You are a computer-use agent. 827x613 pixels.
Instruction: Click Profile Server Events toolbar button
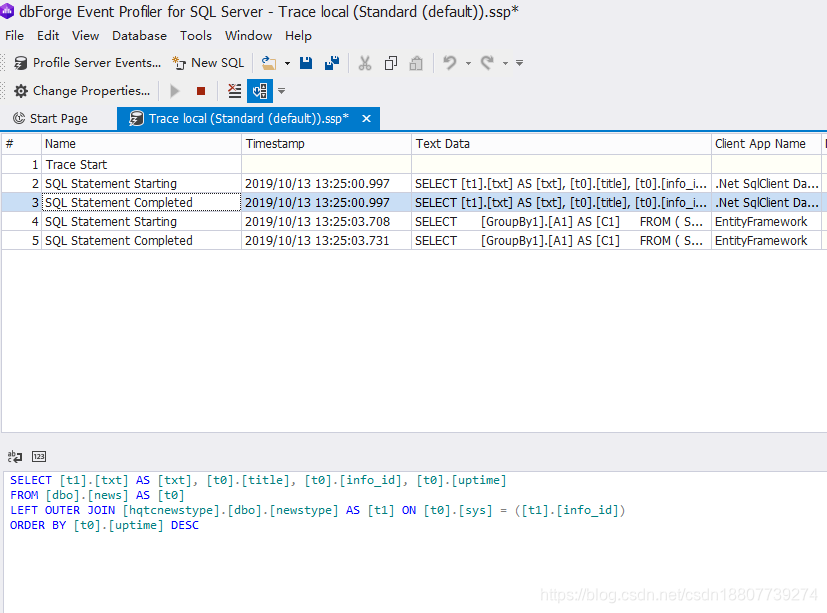point(88,63)
